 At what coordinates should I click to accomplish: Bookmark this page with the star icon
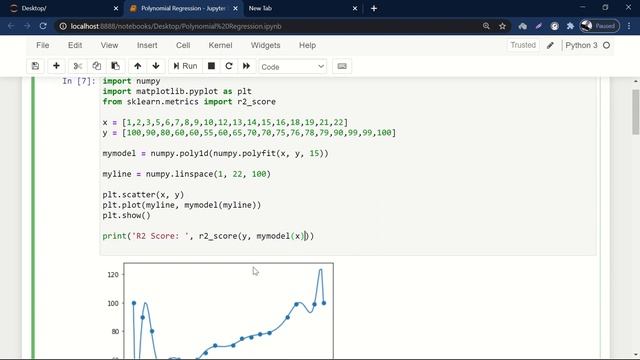click(502, 26)
